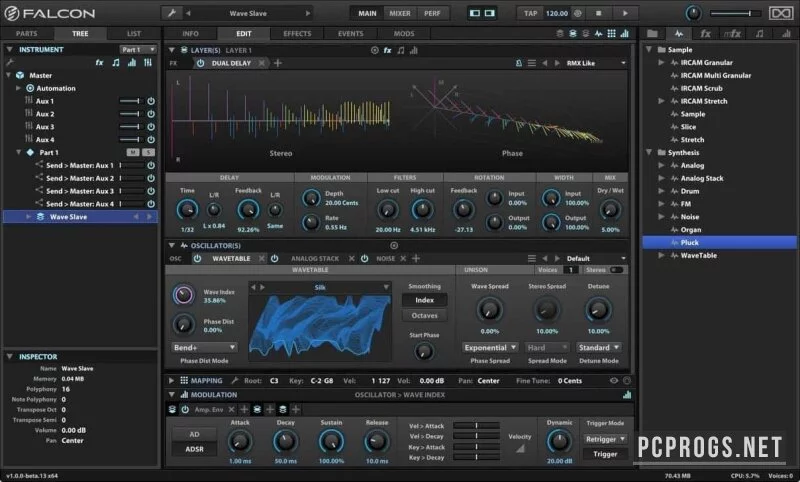800x482 pixels.
Task: Open the RMX Like preset dropdown
Action: tap(596, 63)
